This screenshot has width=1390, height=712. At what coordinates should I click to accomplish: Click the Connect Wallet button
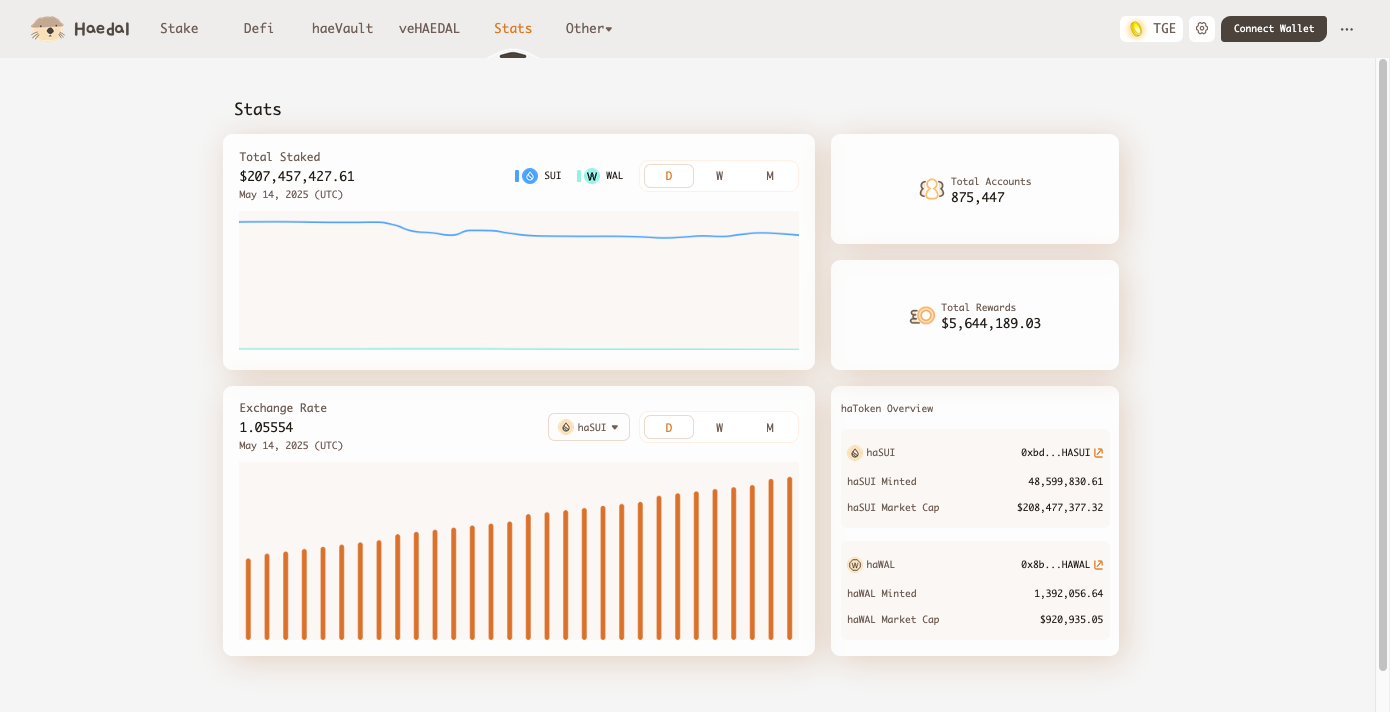1274,29
